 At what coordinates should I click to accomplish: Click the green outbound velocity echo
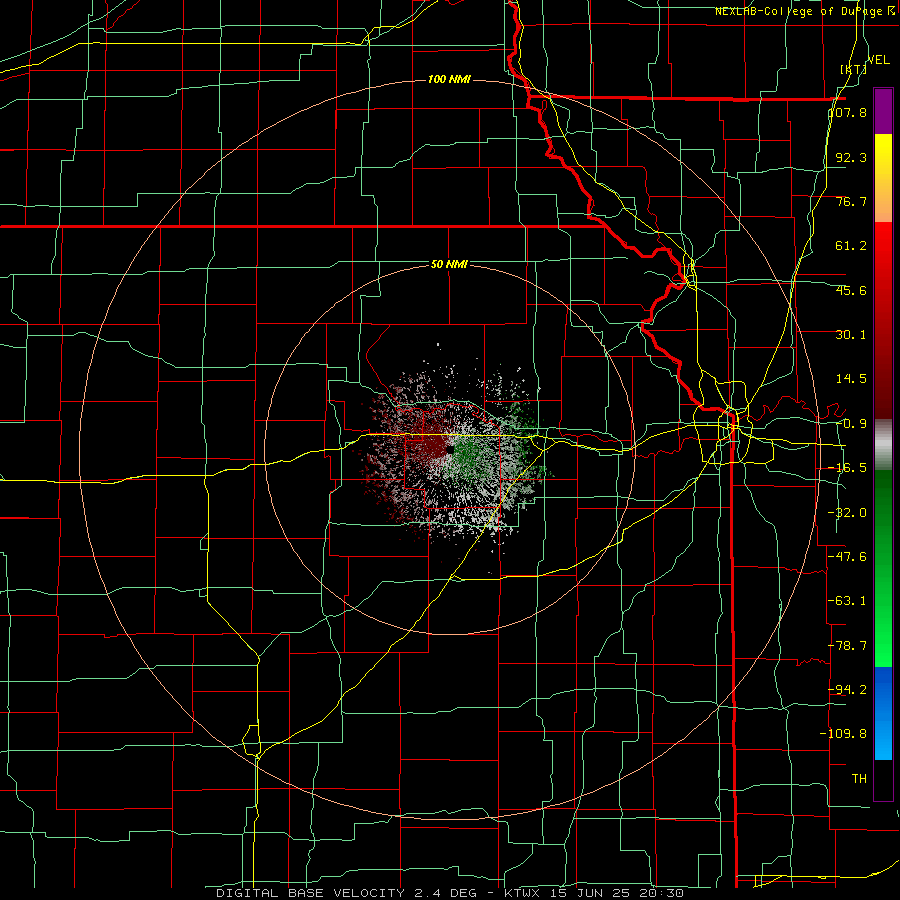pyautogui.click(x=471, y=456)
